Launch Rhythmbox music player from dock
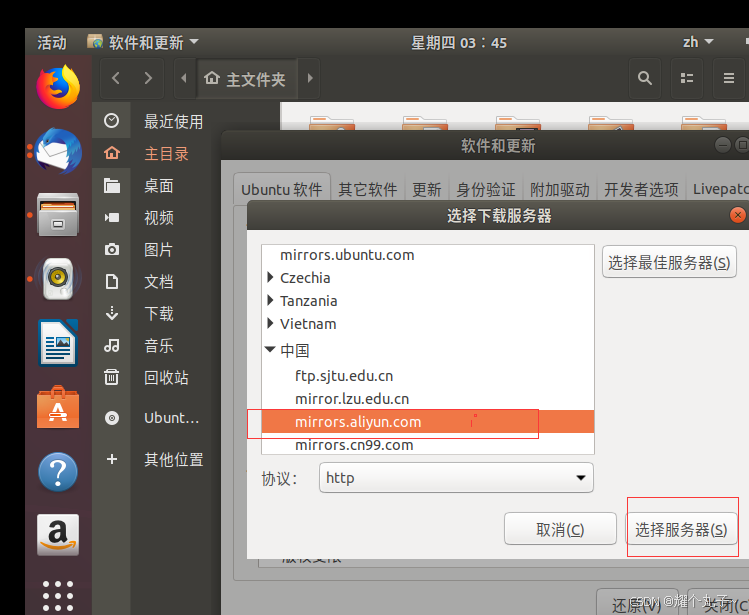749x615 pixels. (58, 279)
